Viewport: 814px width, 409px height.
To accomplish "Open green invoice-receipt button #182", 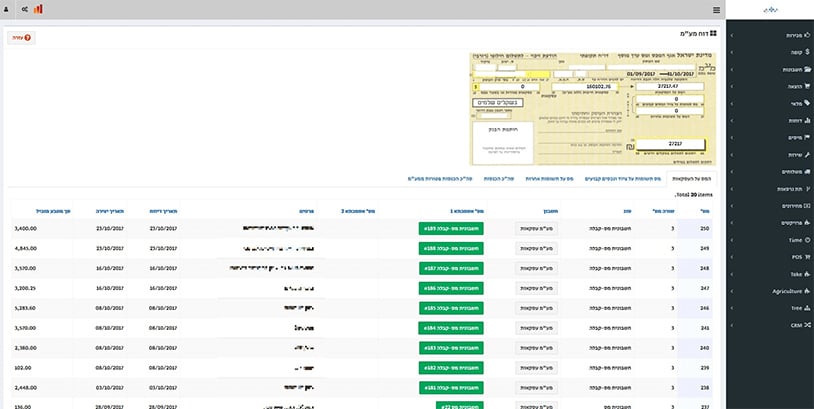I will coord(451,367).
